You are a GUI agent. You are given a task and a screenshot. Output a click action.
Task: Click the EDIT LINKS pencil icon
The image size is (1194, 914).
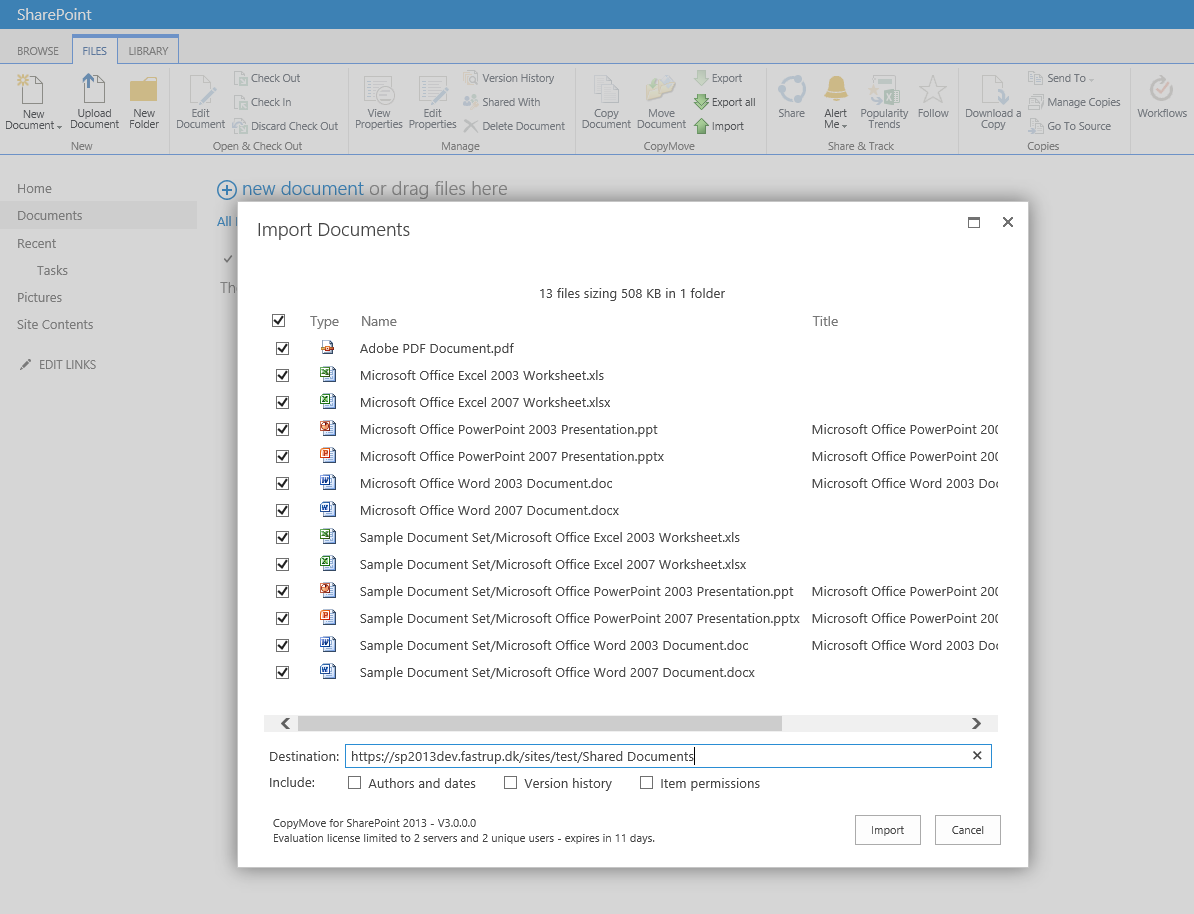coord(25,364)
